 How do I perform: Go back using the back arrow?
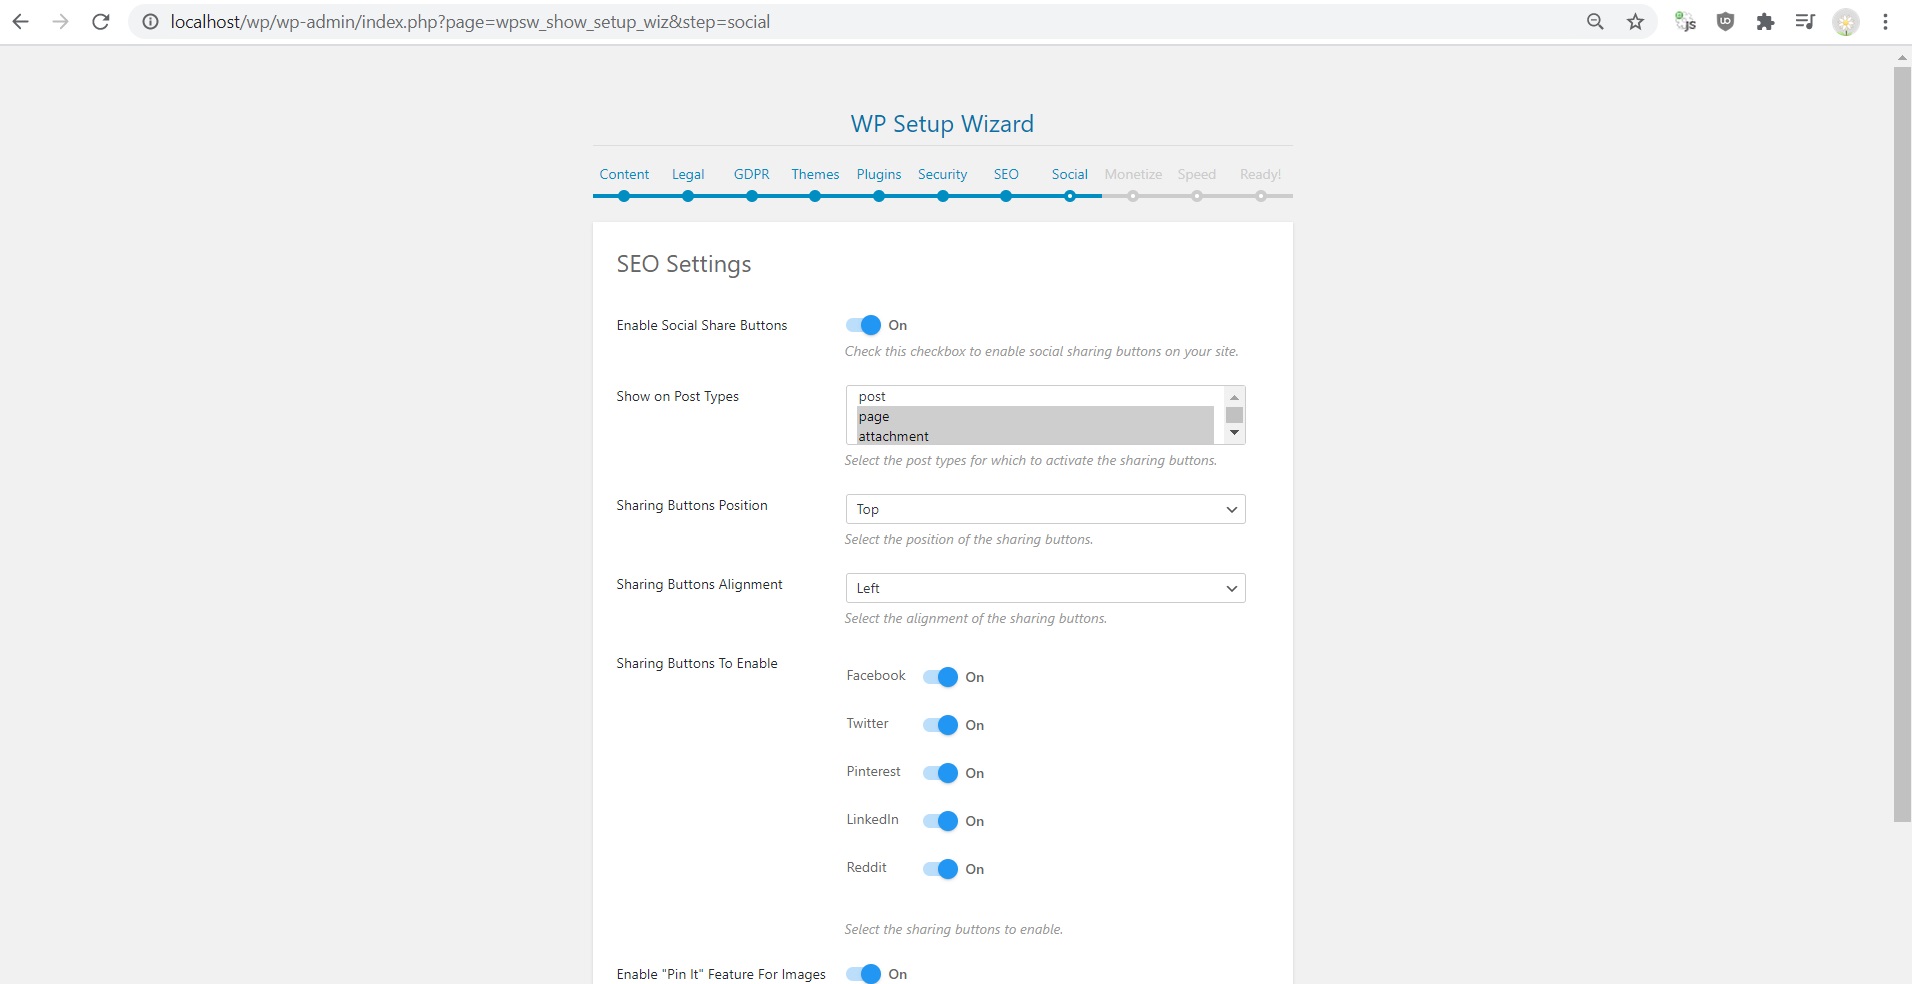click(x=21, y=21)
